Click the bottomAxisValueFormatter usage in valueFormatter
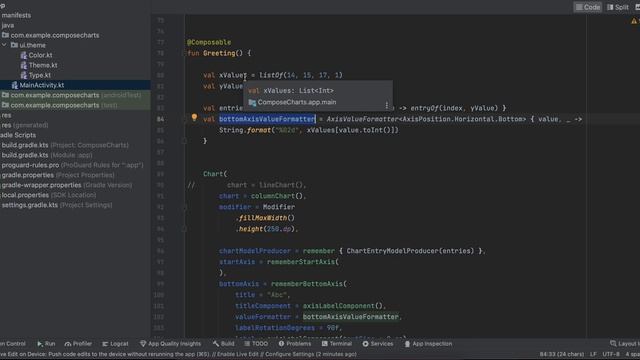 pyautogui.click(x=351, y=317)
